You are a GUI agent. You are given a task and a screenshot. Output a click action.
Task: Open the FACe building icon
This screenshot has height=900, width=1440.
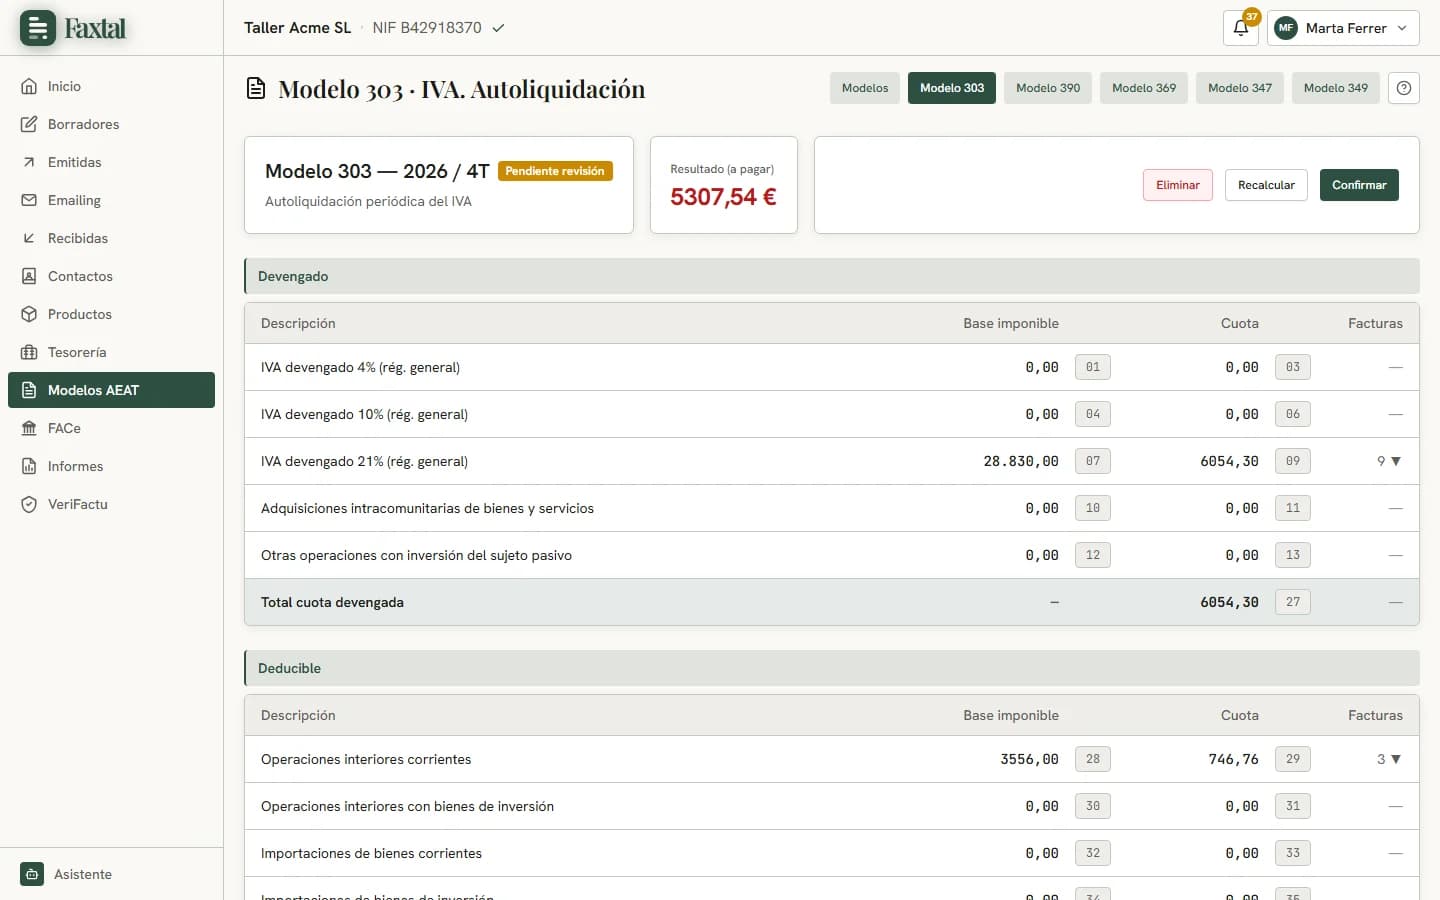pyautogui.click(x=29, y=428)
